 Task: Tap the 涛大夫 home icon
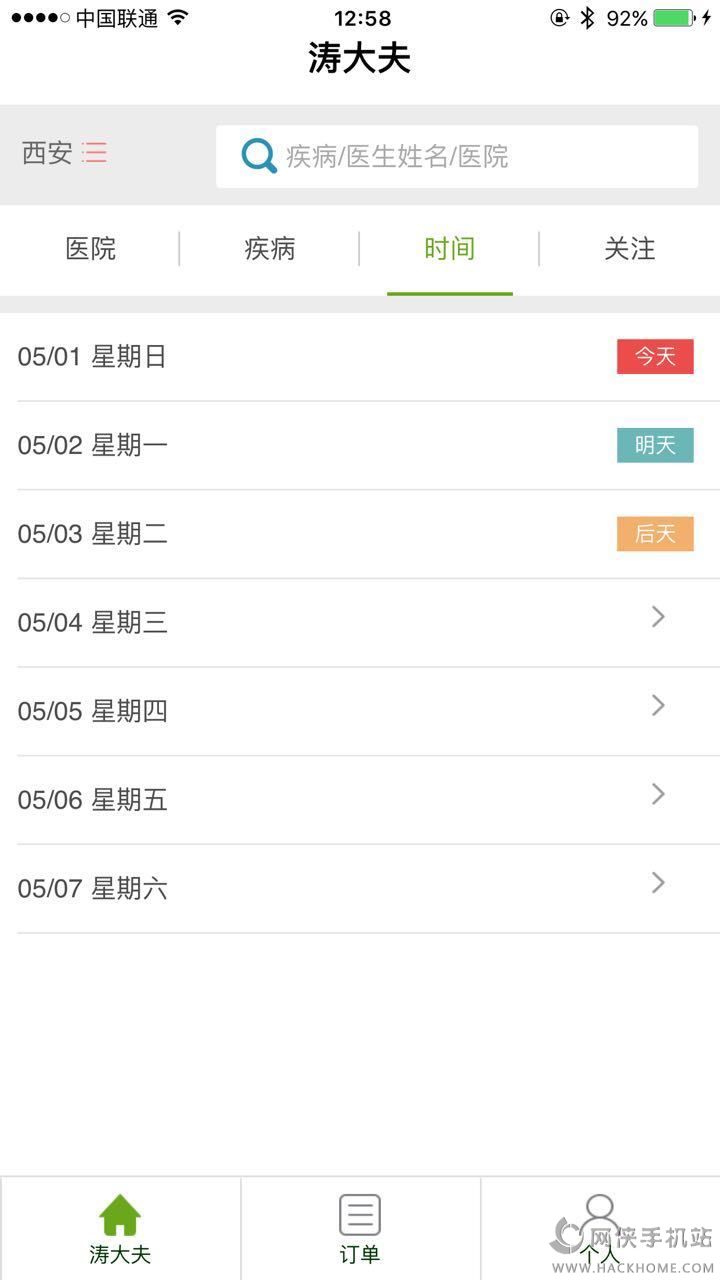[x=120, y=1215]
